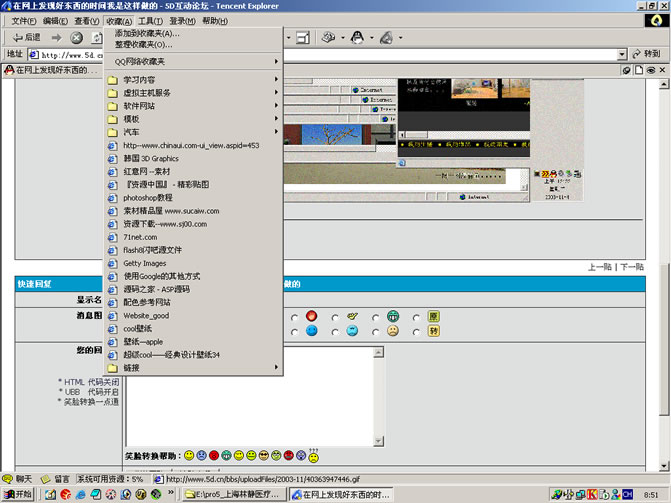Open the 工具(T) menu

tap(150, 21)
